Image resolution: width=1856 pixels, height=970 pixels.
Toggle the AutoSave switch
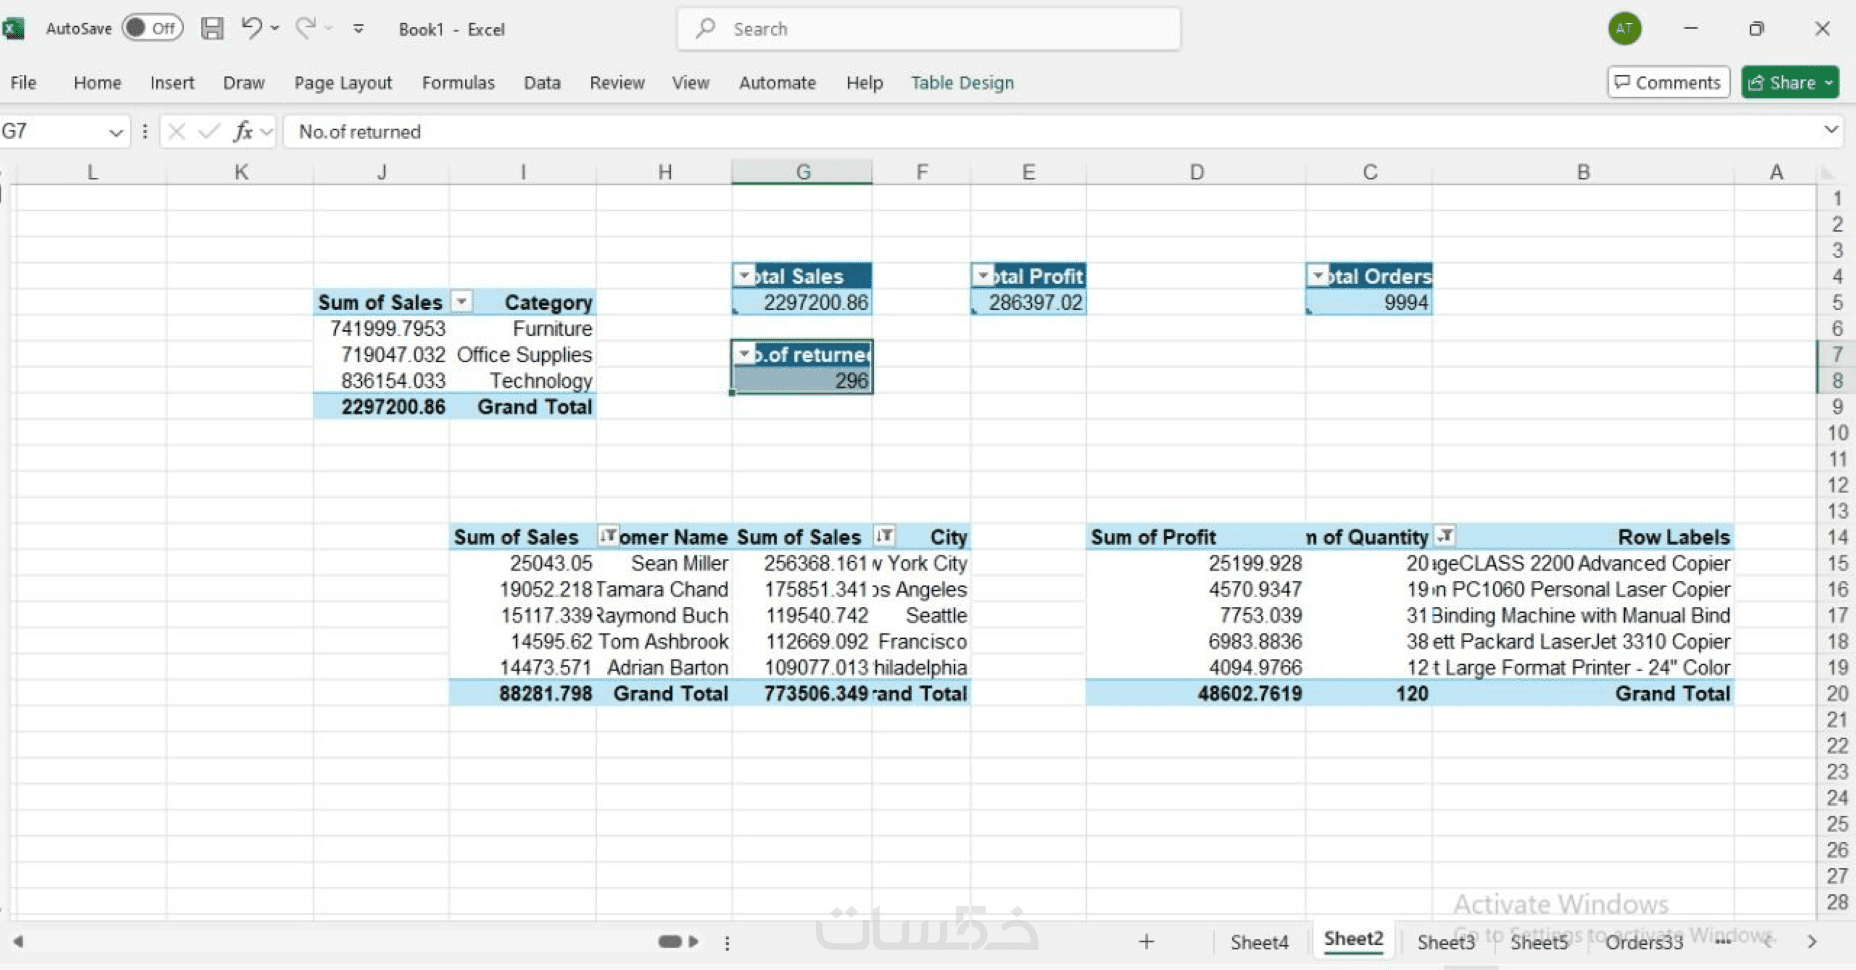point(153,28)
